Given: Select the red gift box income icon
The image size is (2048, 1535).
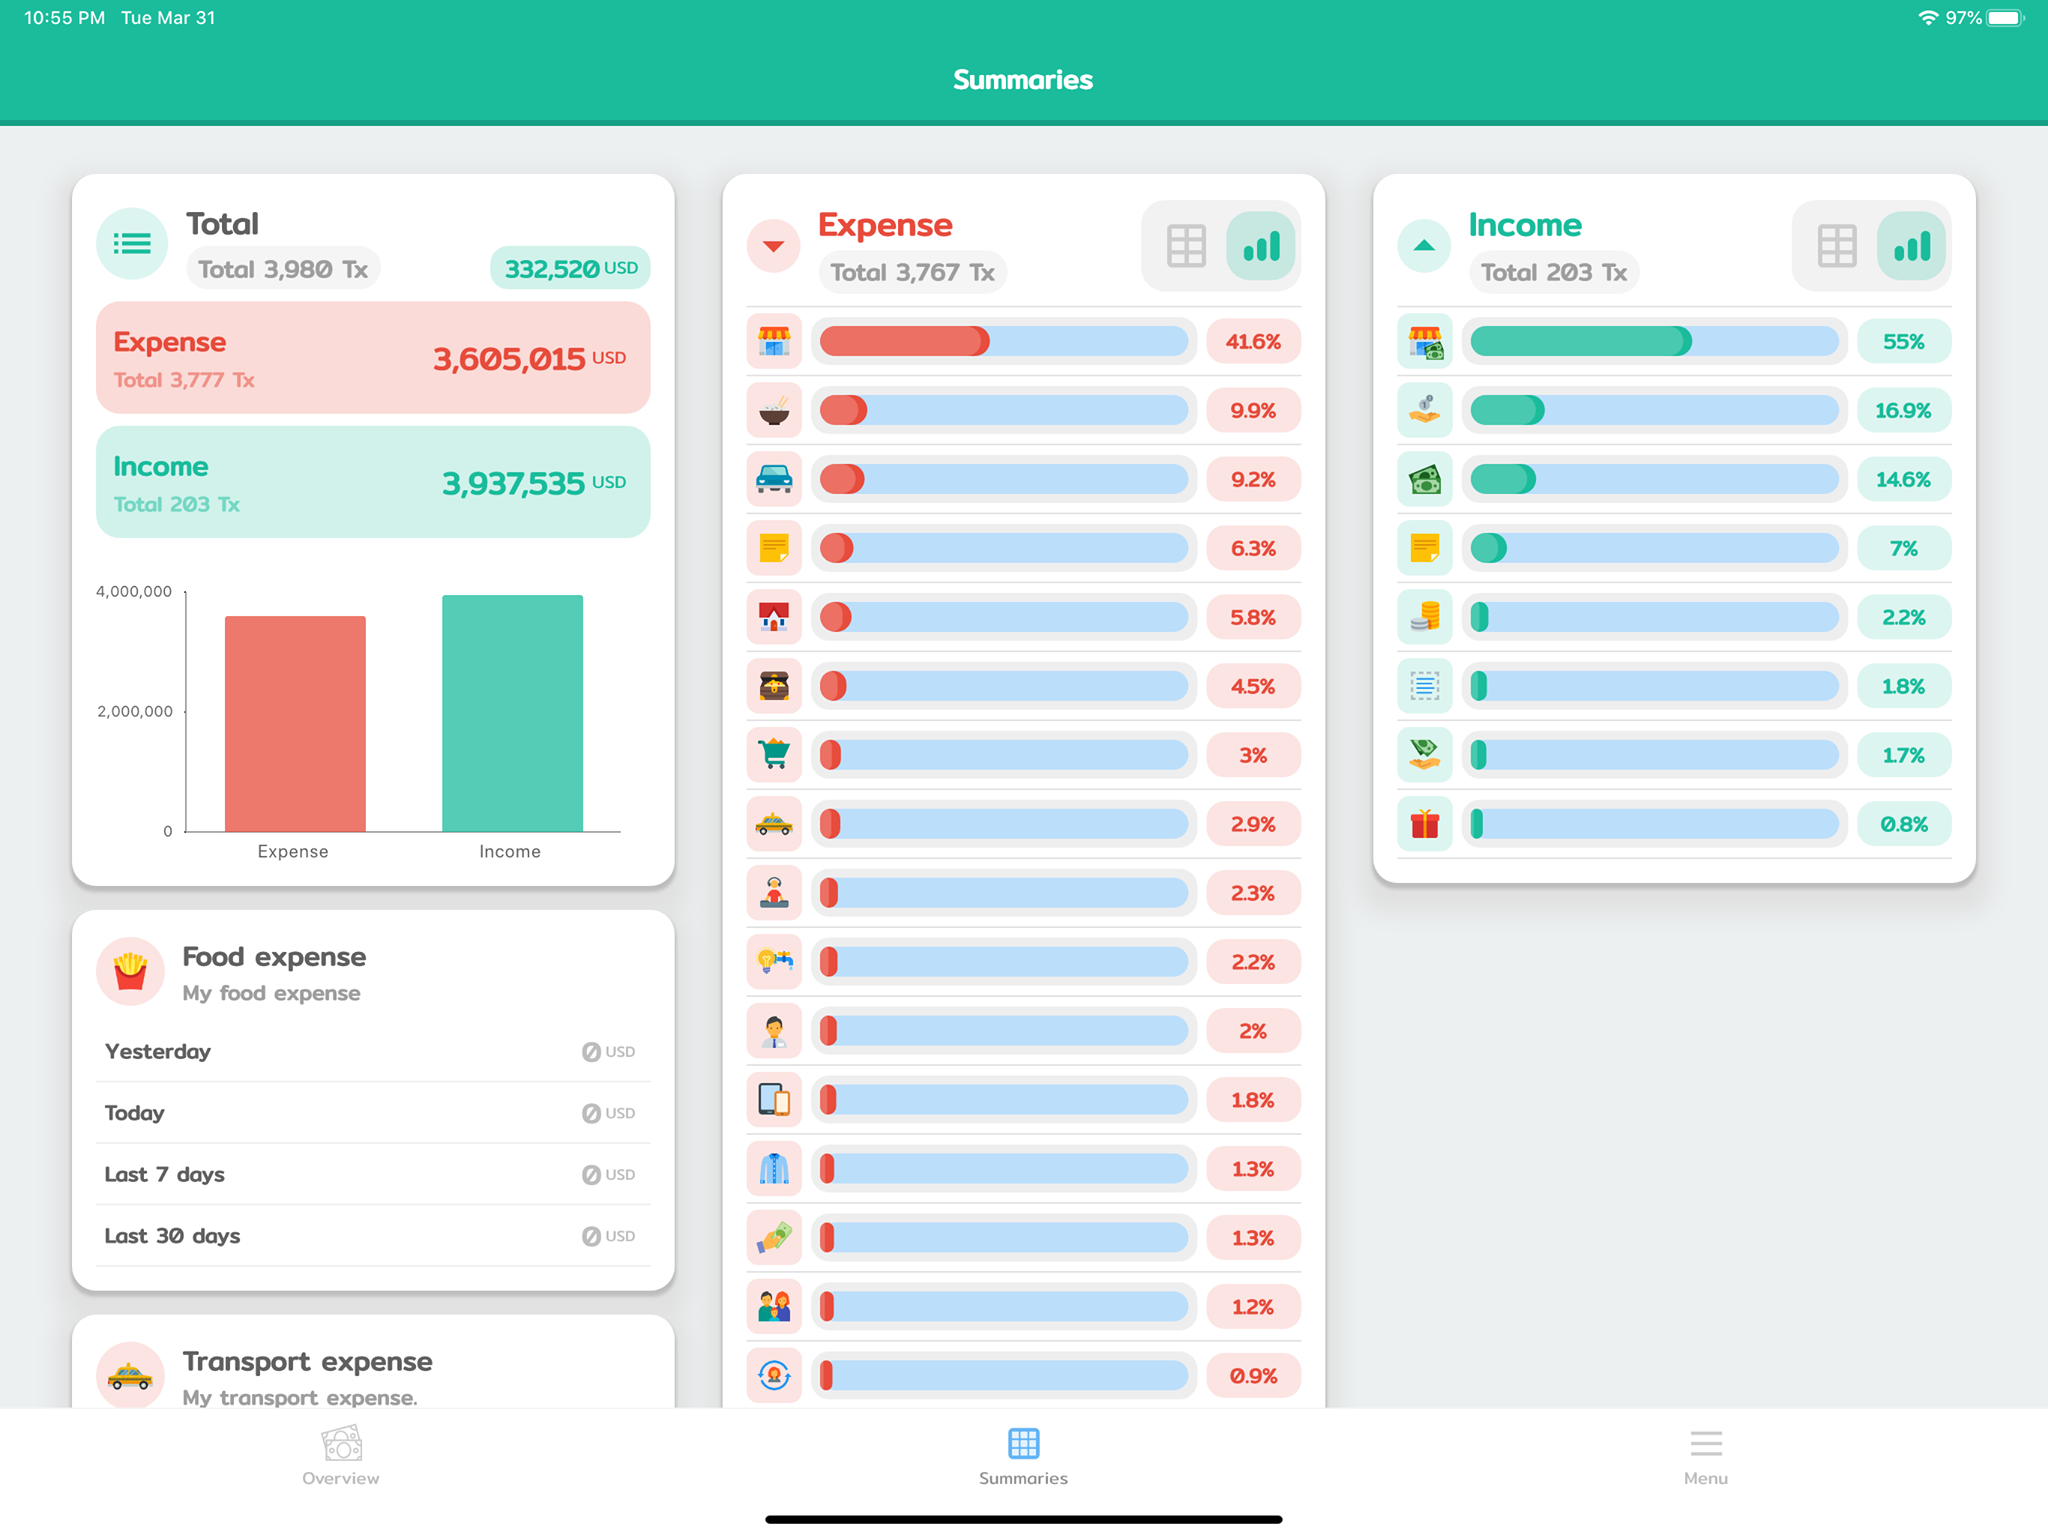Looking at the screenshot, I should click(x=1424, y=824).
